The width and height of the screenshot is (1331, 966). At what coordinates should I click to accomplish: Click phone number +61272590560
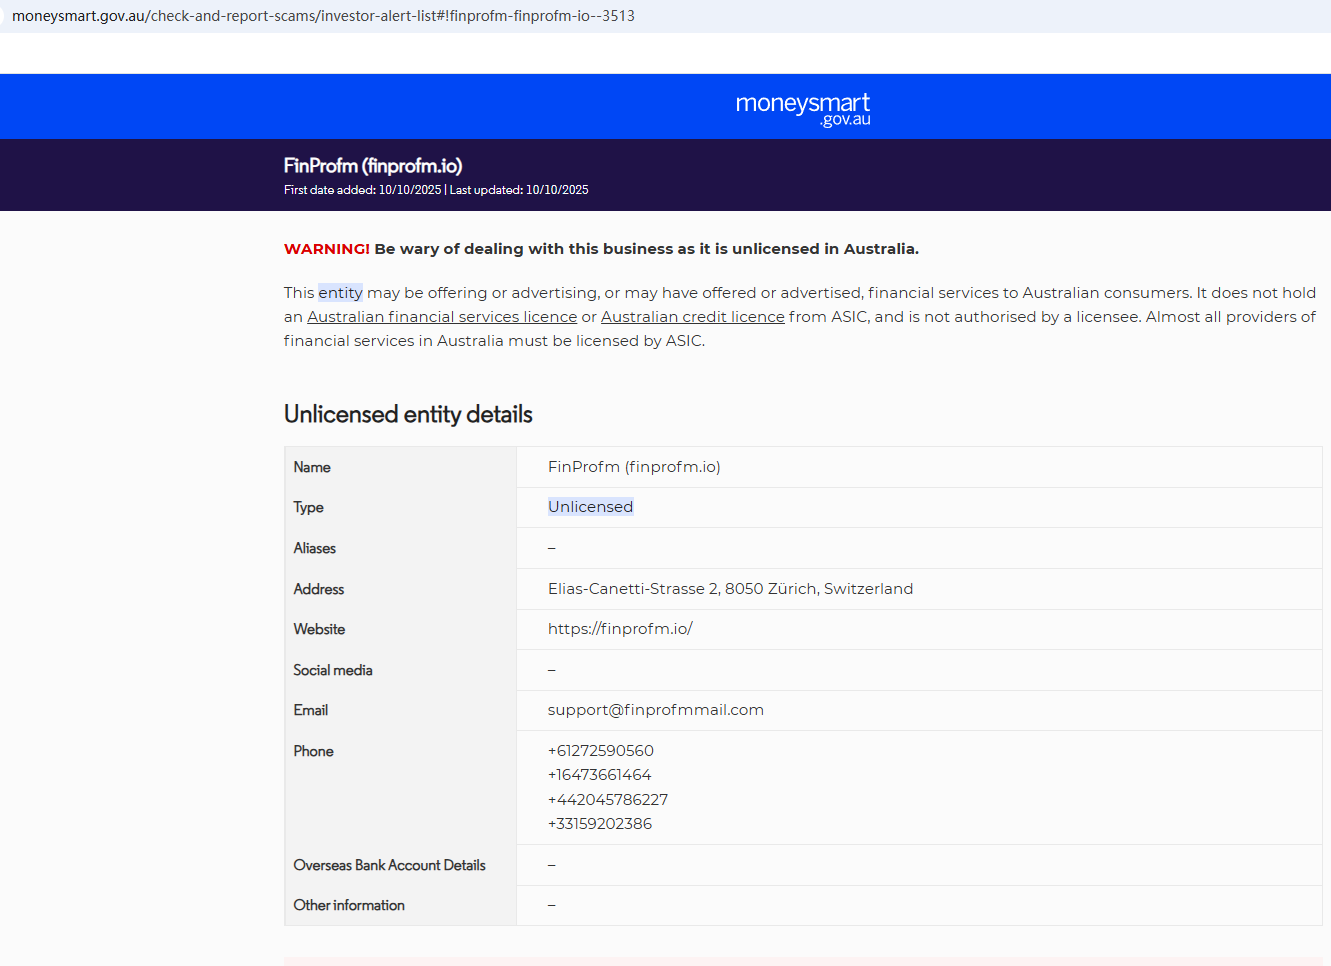[601, 751]
